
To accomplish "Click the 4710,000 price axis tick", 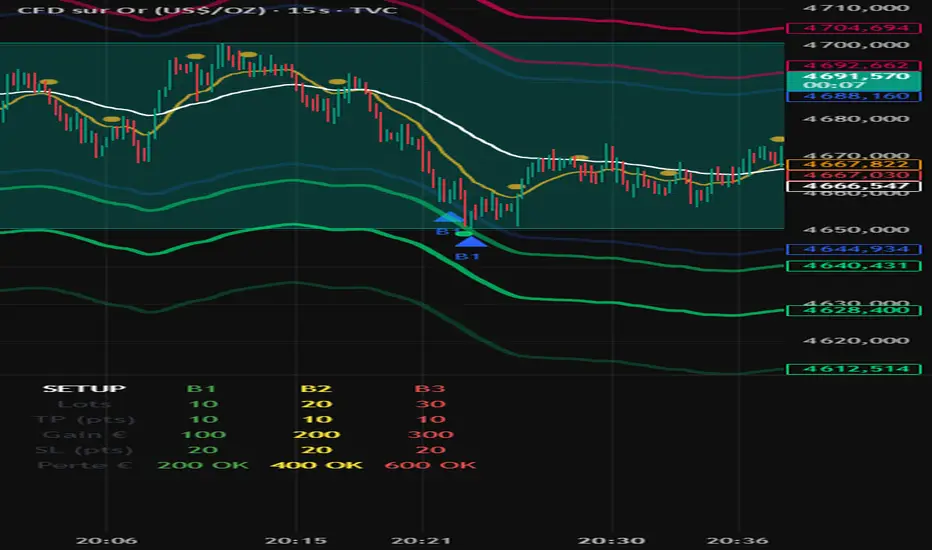I will click(x=856, y=8).
